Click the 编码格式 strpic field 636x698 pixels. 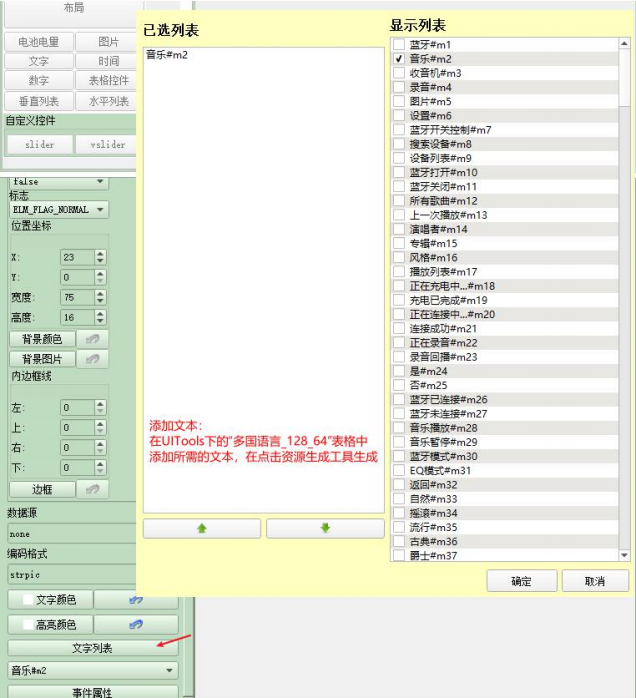tap(72, 575)
